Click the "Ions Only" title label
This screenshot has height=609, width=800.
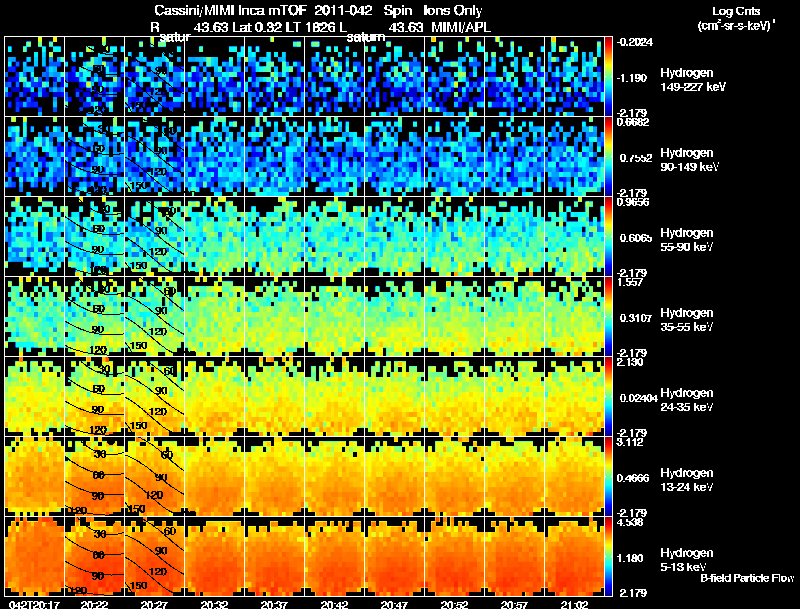click(x=452, y=11)
